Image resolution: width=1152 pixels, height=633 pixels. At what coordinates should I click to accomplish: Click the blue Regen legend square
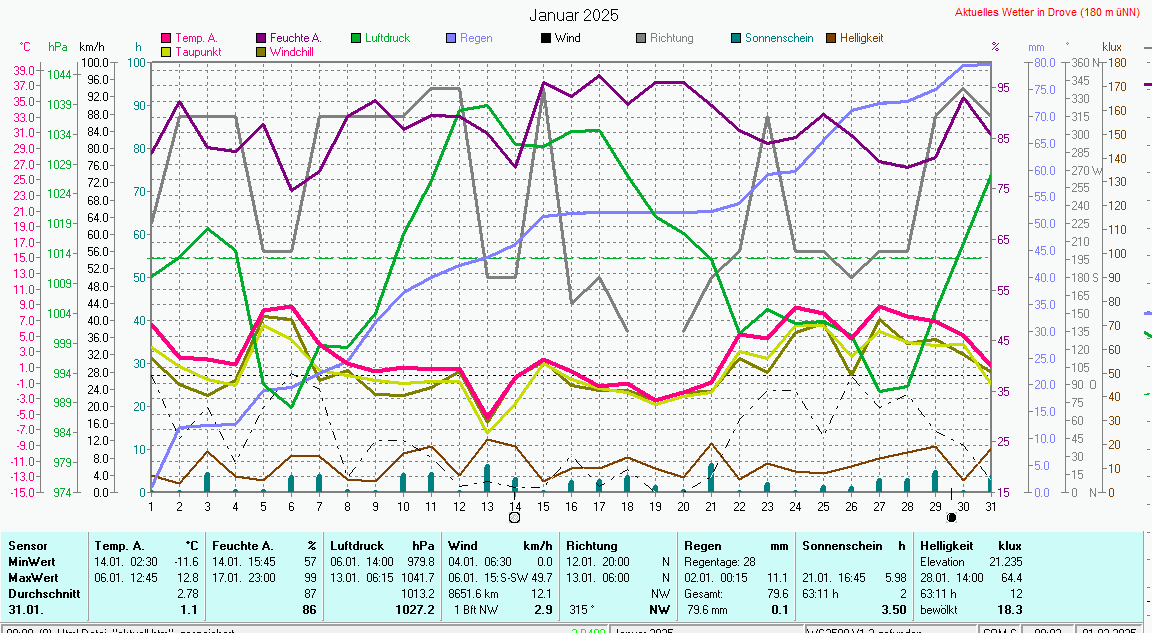(451, 38)
